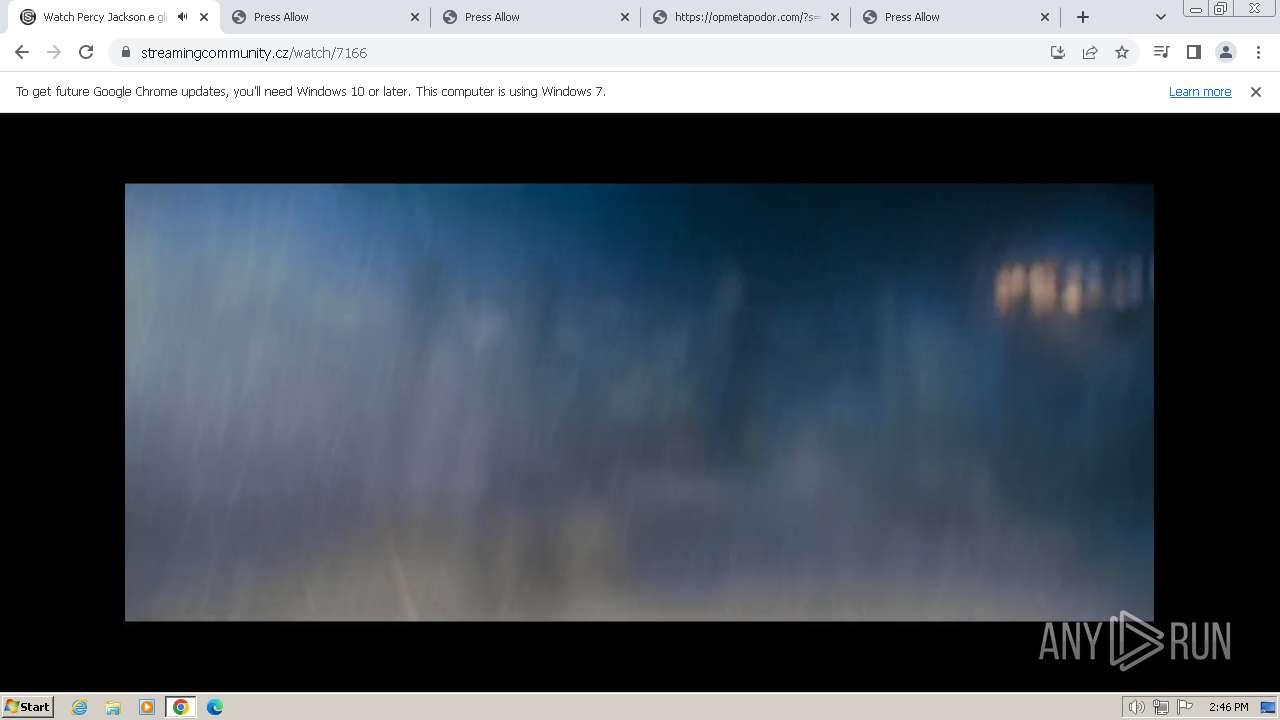Reload the current page
The image size is (1280, 720).
point(86,52)
